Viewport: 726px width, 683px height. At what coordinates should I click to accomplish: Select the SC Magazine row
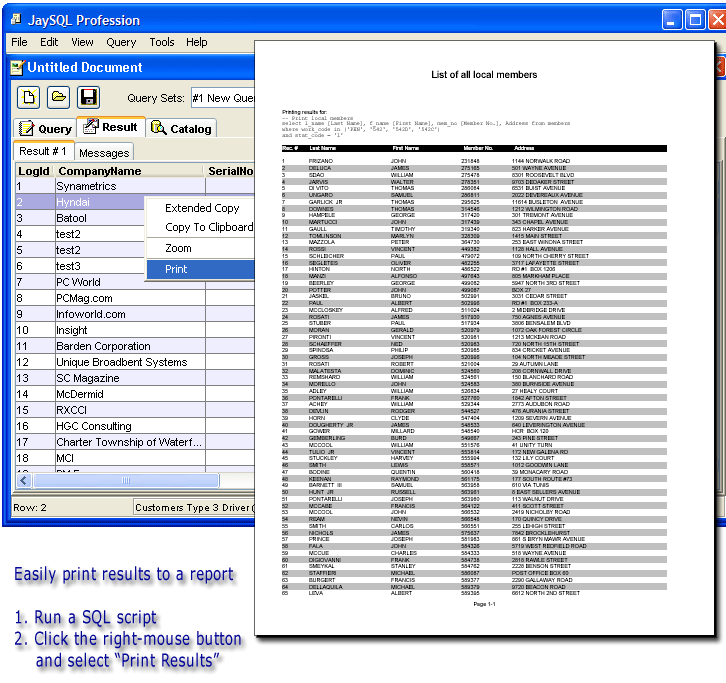click(135, 378)
